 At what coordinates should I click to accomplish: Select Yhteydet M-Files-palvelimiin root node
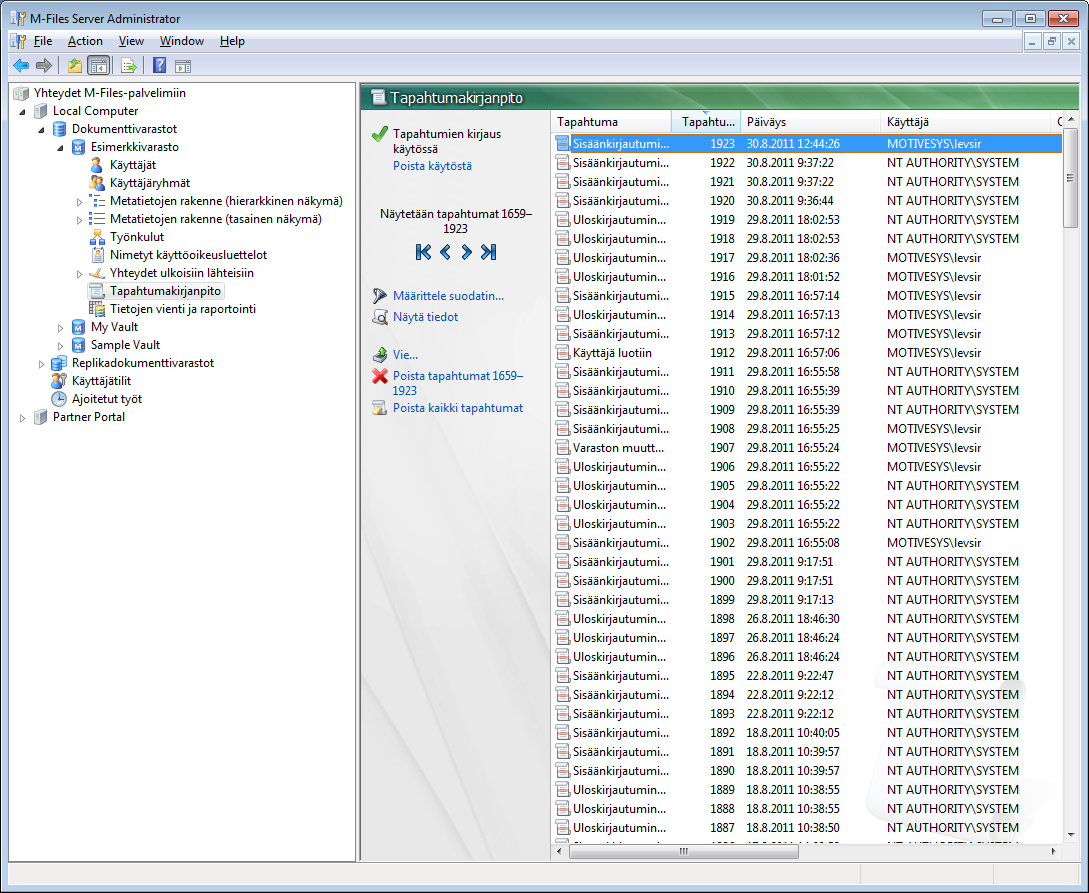pos(110,93)
